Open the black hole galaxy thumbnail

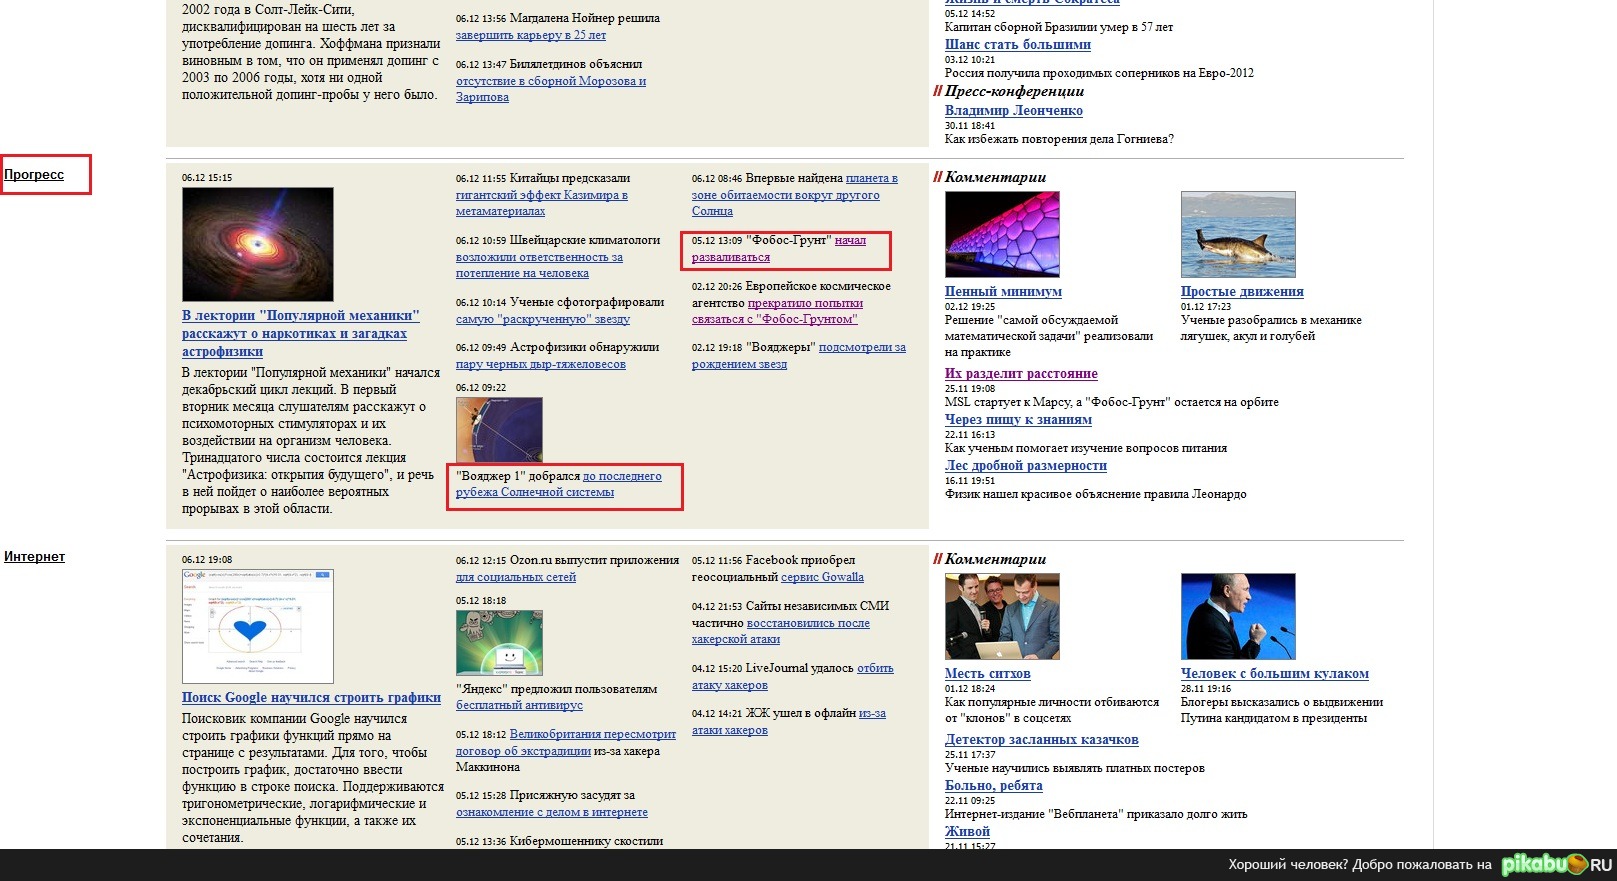point(257,244)
